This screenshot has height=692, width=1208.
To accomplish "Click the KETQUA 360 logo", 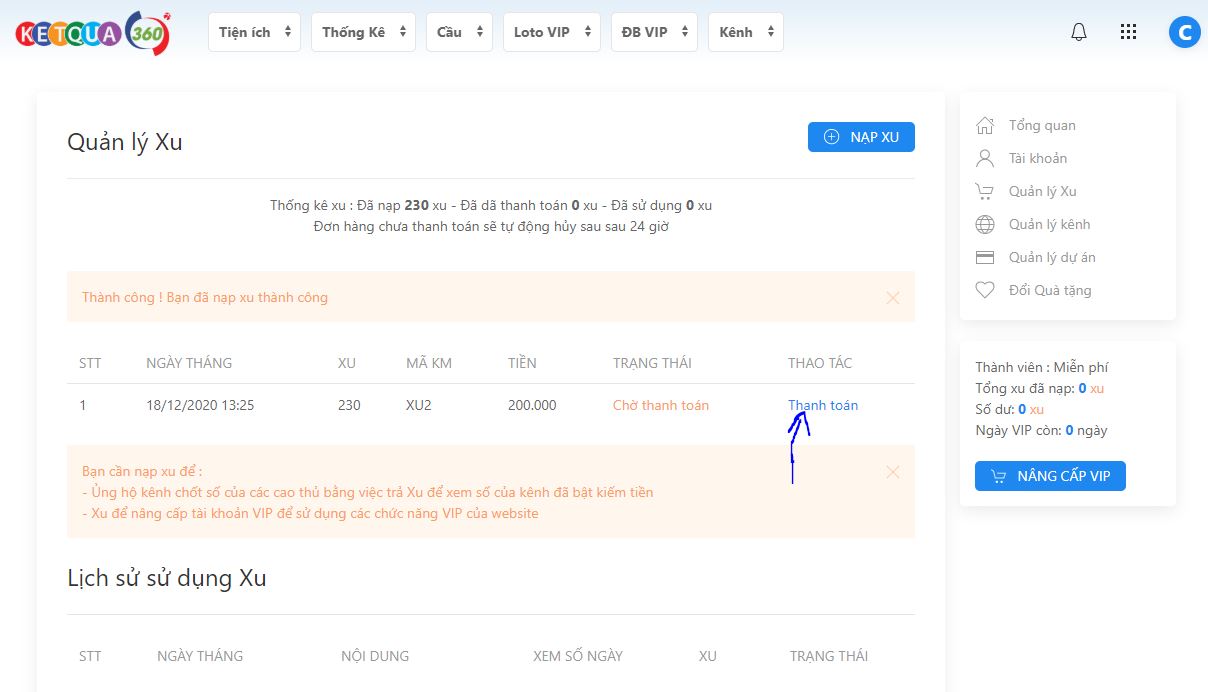I will pyautogui.click(x=93, y=33).
